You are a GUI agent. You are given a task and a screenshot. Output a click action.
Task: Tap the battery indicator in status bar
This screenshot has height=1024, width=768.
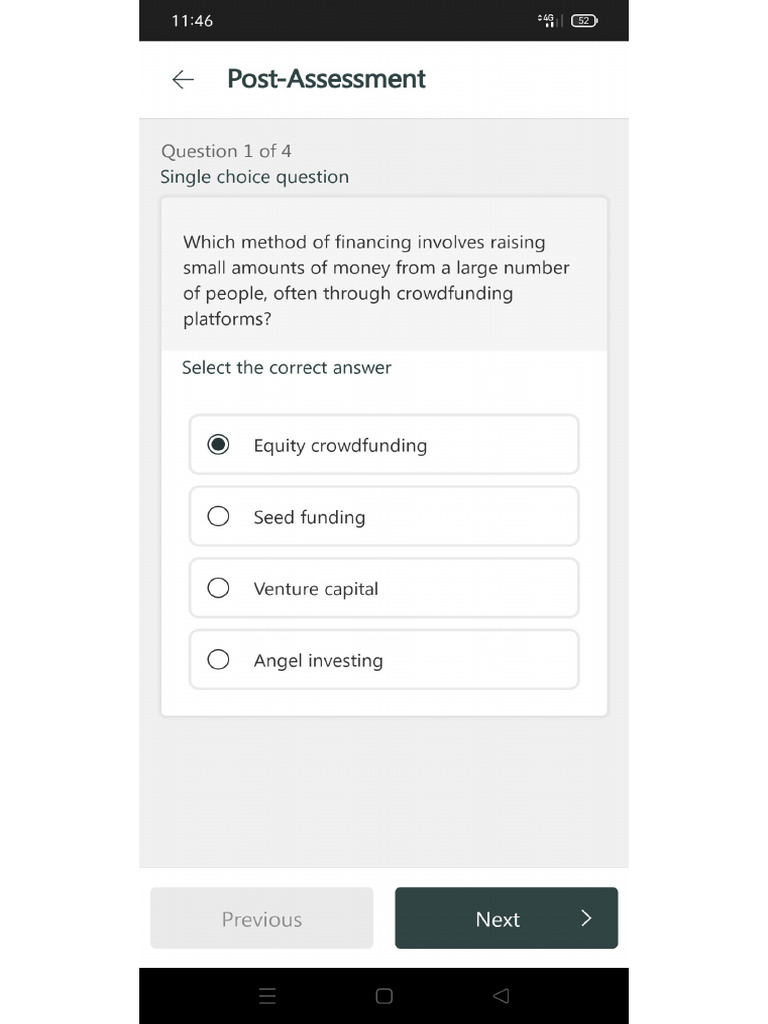point(583,21)
